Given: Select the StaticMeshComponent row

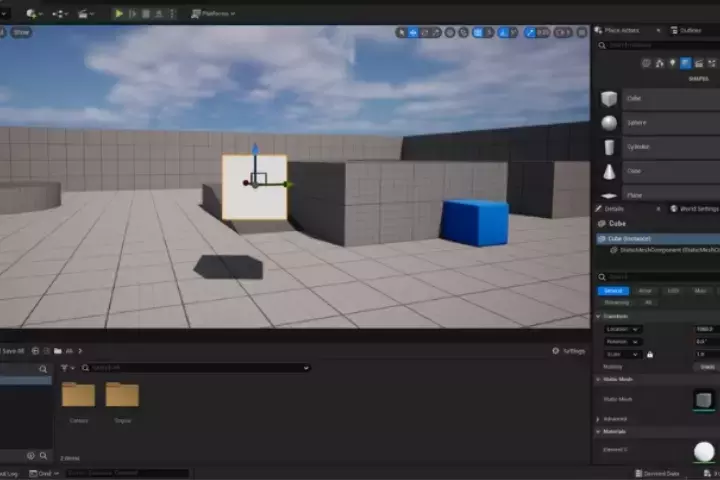Looking at the screenshot, I should (x=664, y=250).
